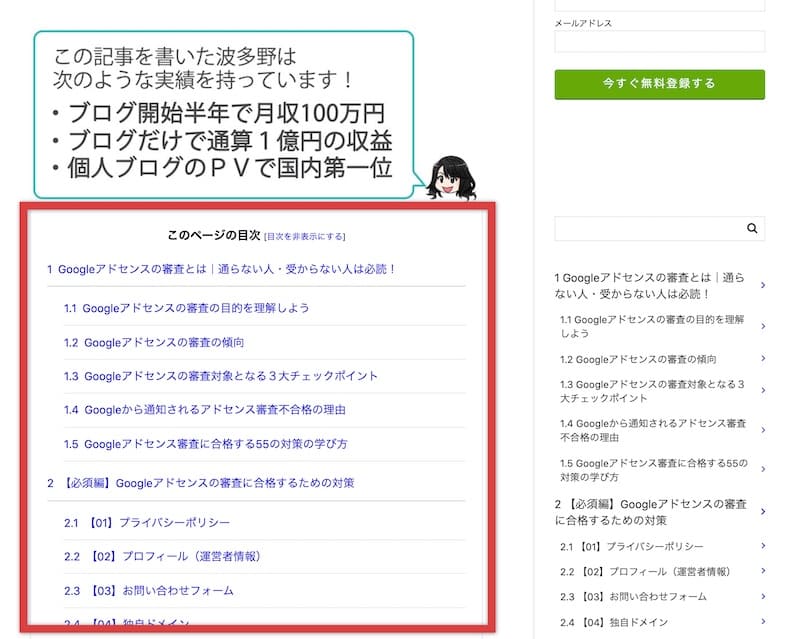
Task: Click chevron beside sidebar section 2 【必須編】
Action: click(762, 512)
